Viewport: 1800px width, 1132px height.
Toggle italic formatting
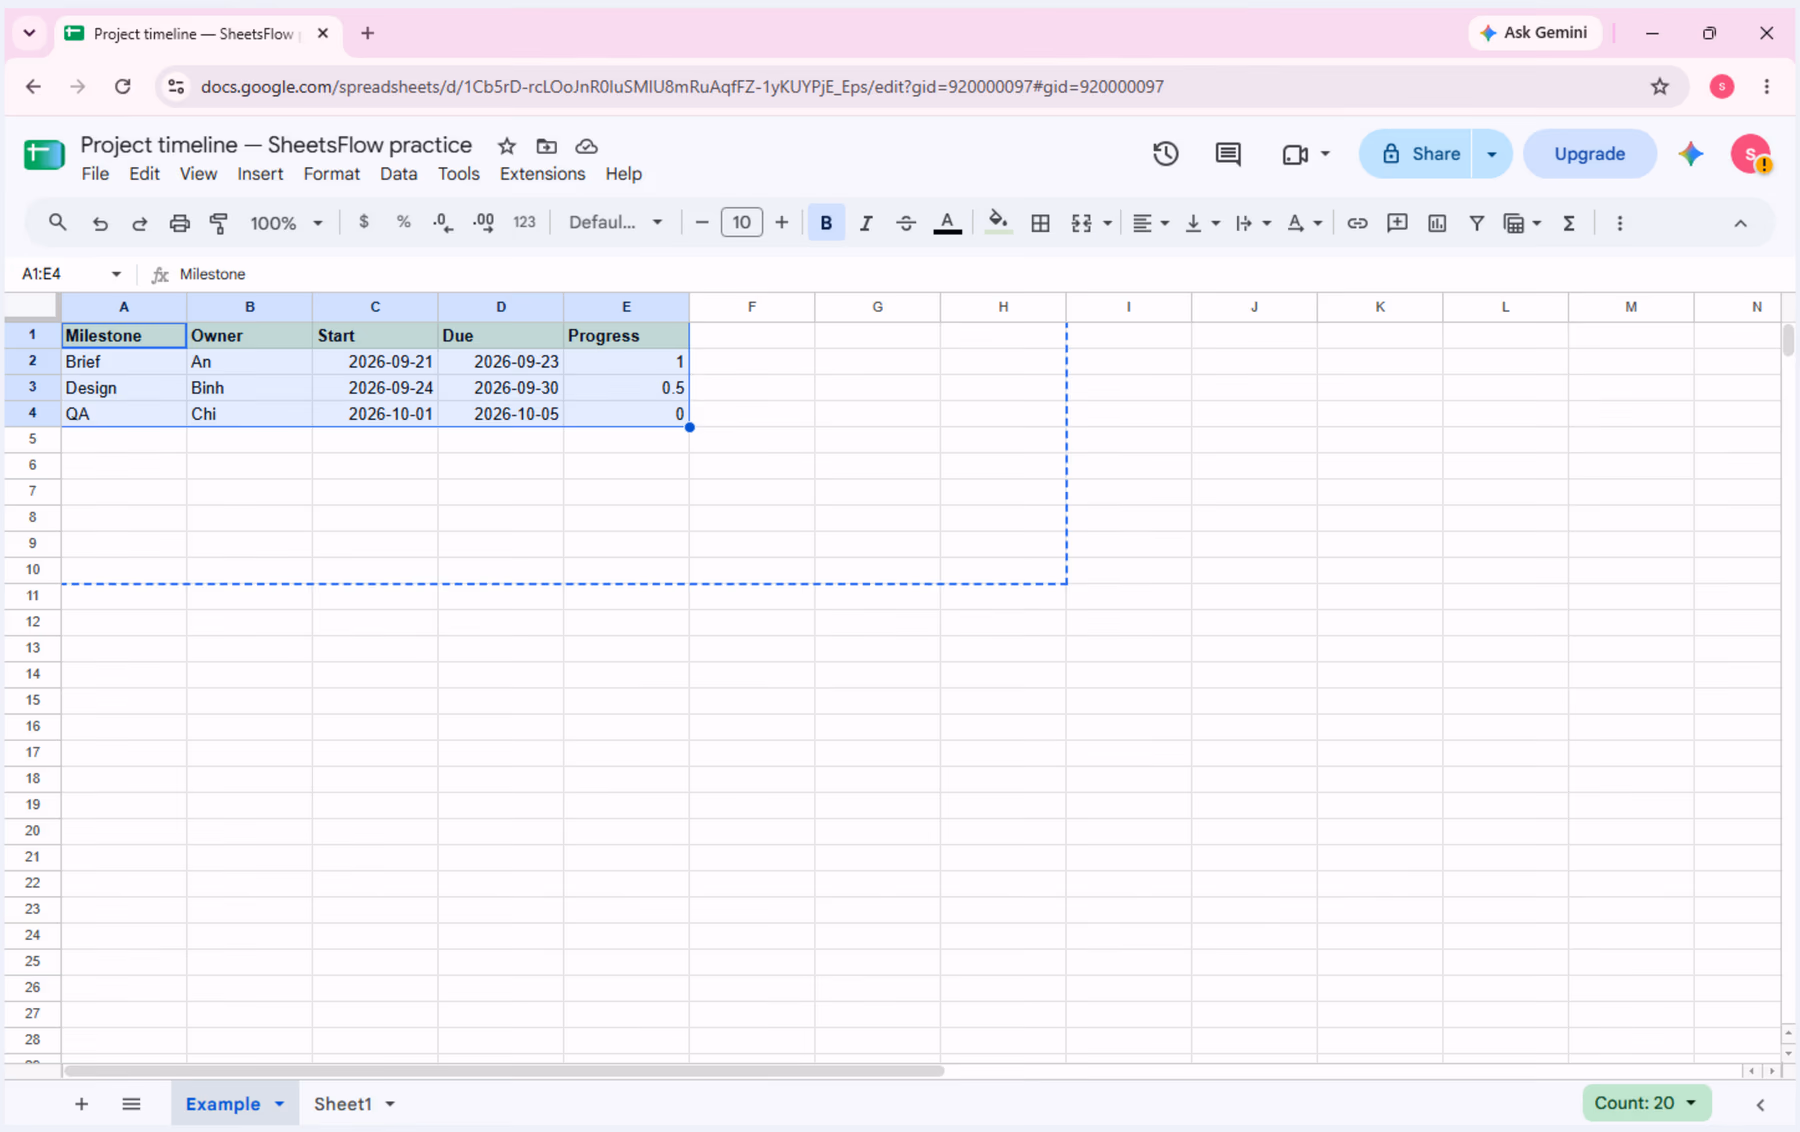point(866,223)
